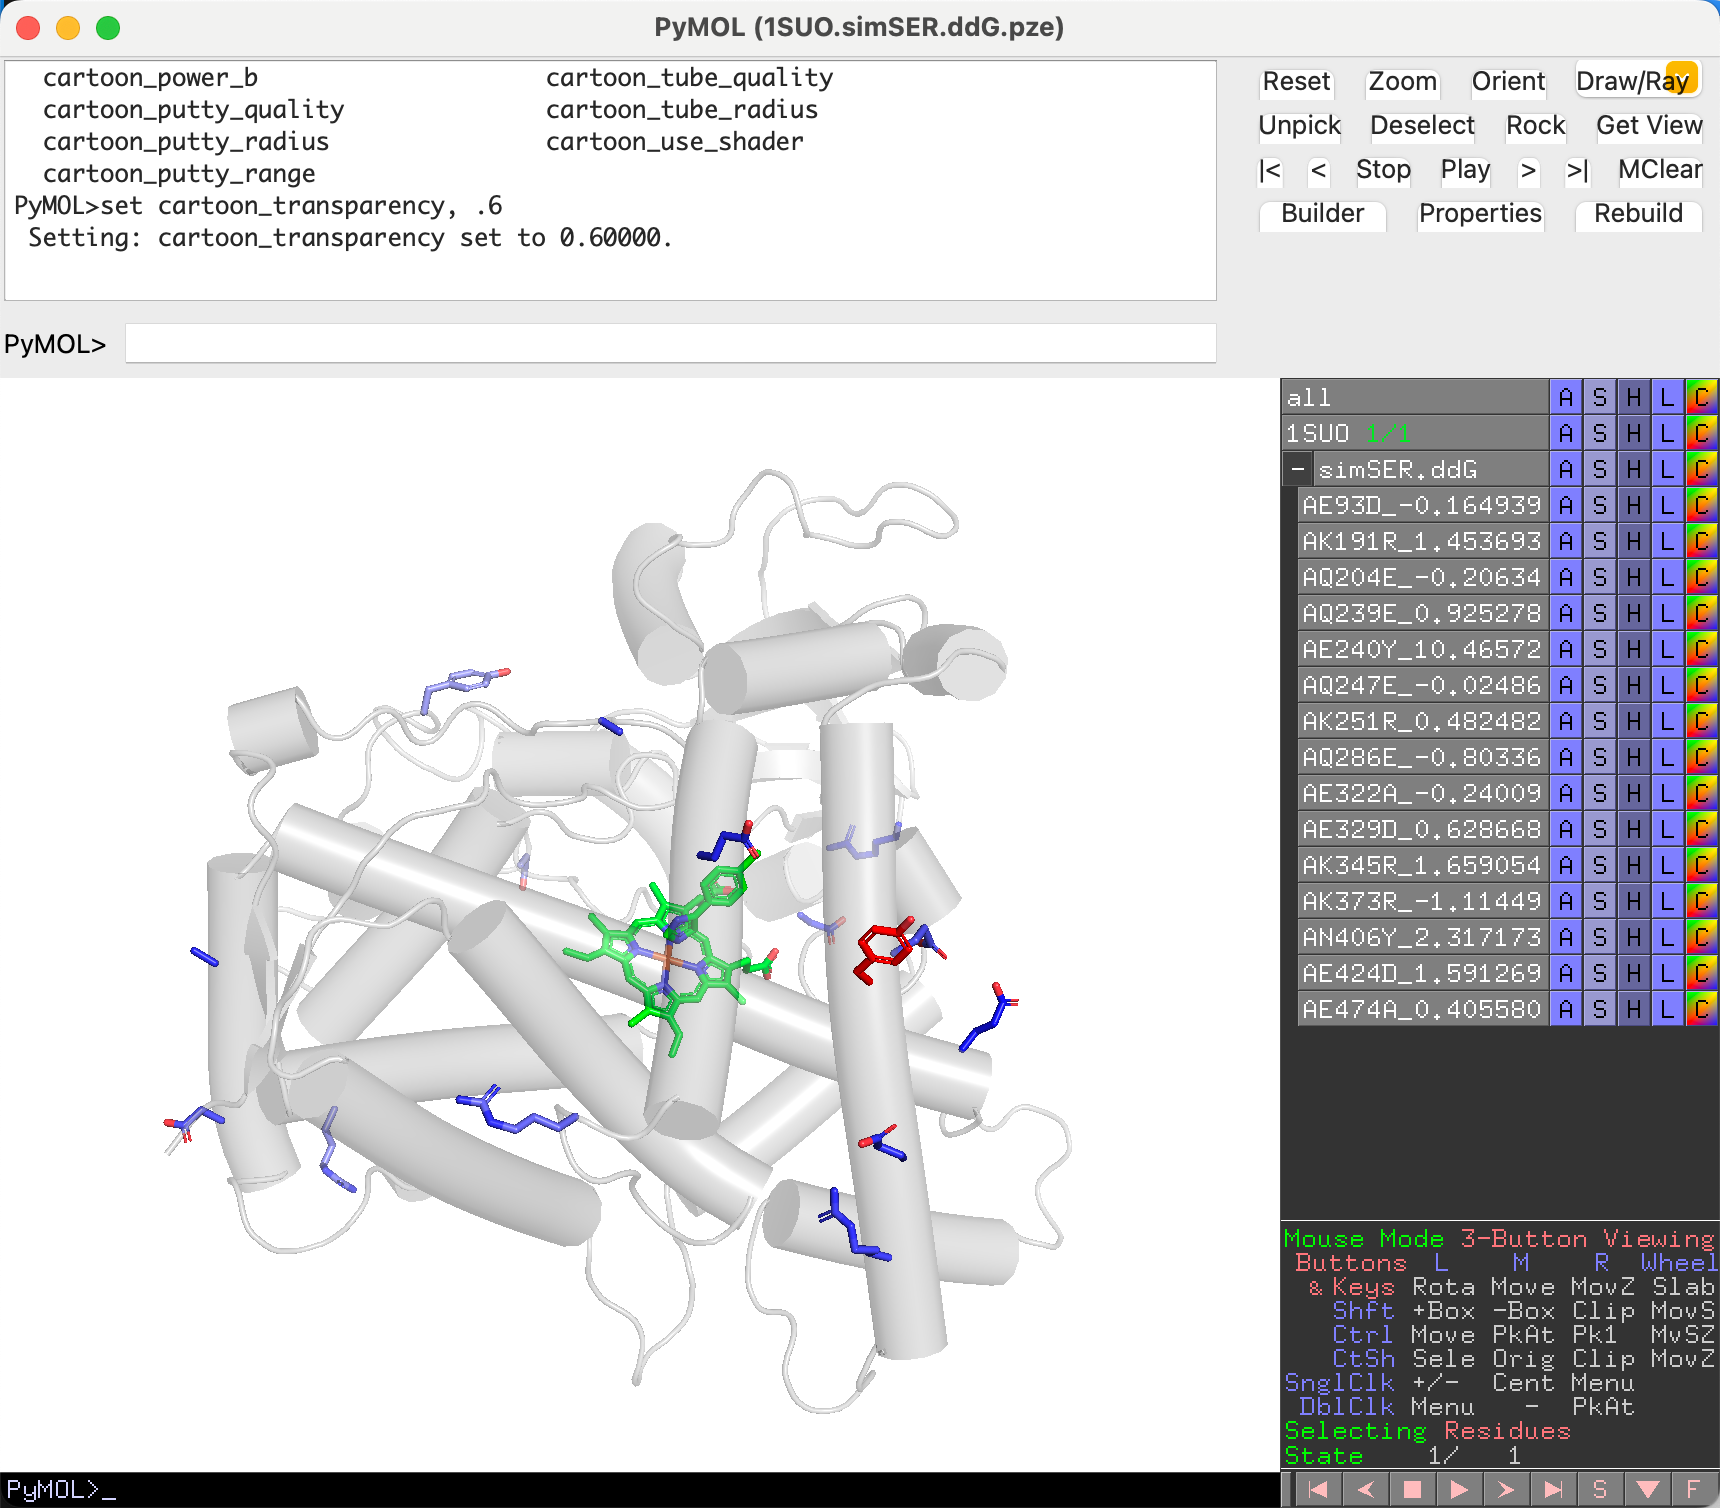The image size is (1720, 1508).
Task: Open the Action menu for AQ286E_-0.80336
Action: [x=1566, y=757]
